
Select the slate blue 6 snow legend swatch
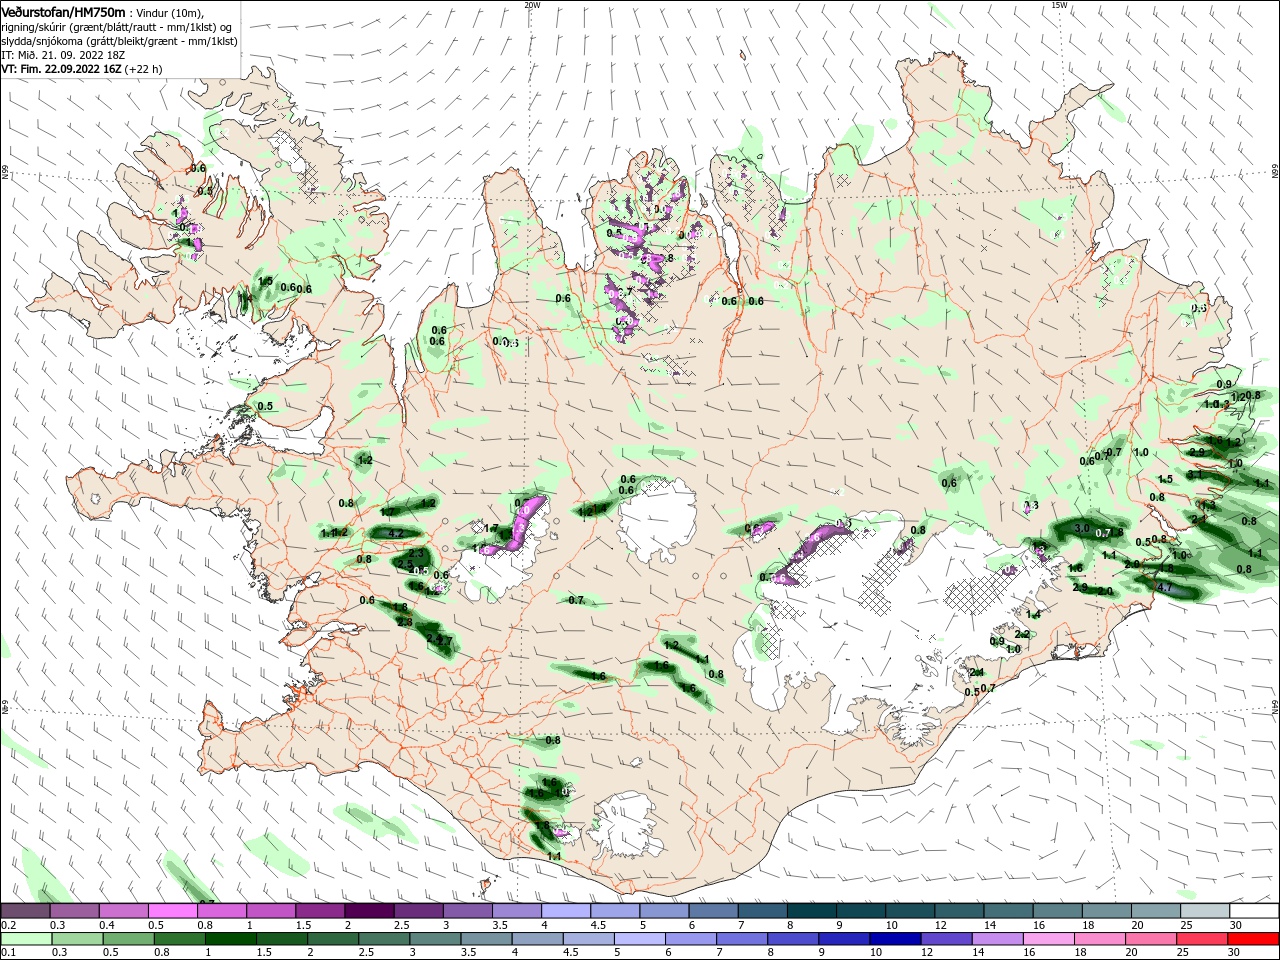(x=713, y=911)
